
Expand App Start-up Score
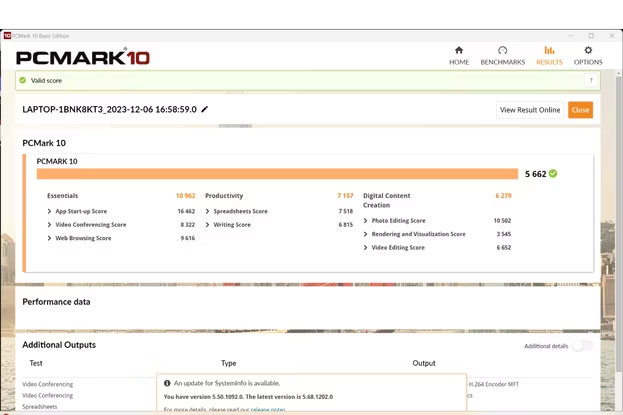(49, 211)
